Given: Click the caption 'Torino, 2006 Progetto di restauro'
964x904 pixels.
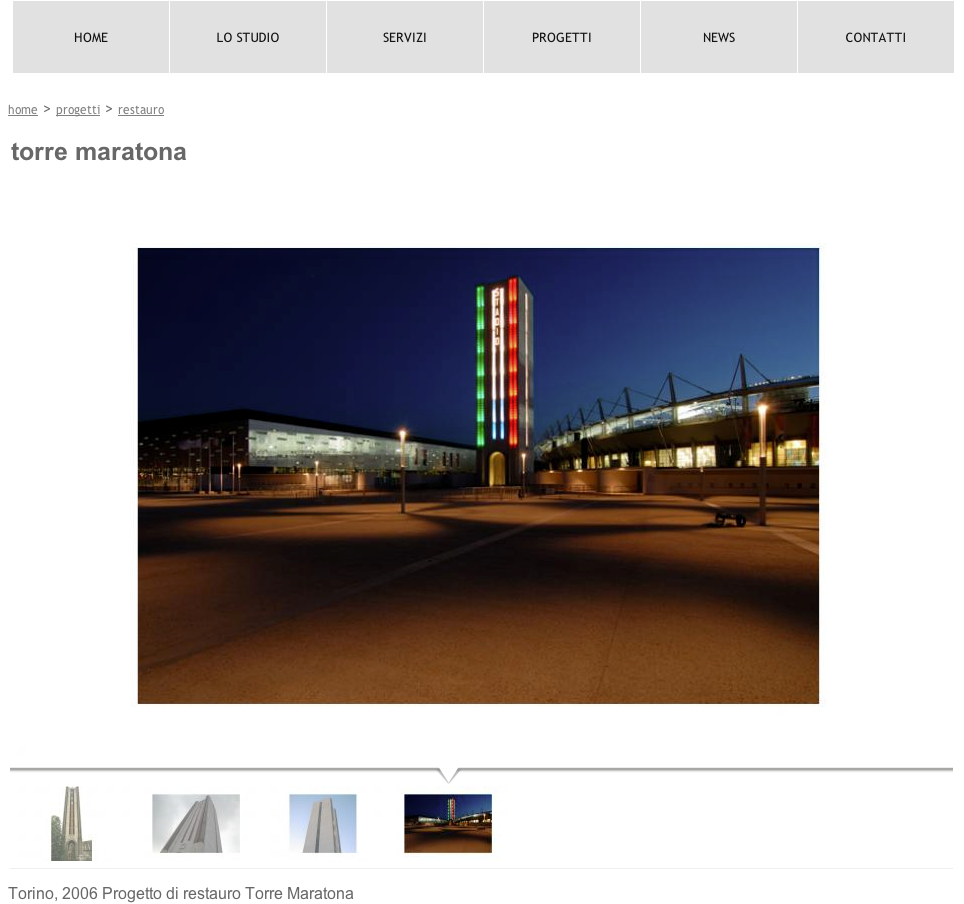Looking at the screenshot, I should [181, 893].
